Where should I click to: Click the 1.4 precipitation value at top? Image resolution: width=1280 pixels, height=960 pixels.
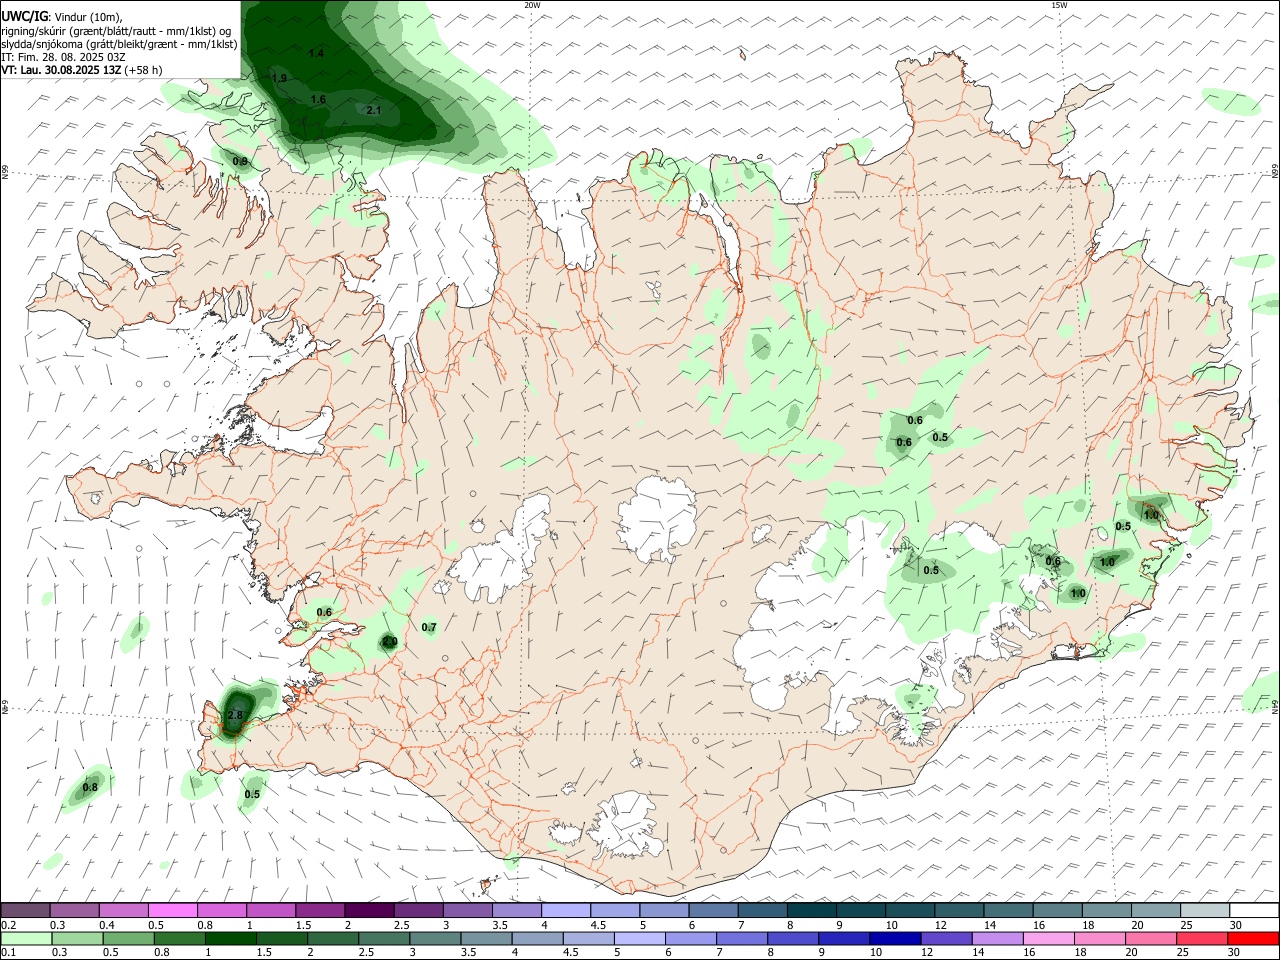(317, 53)
